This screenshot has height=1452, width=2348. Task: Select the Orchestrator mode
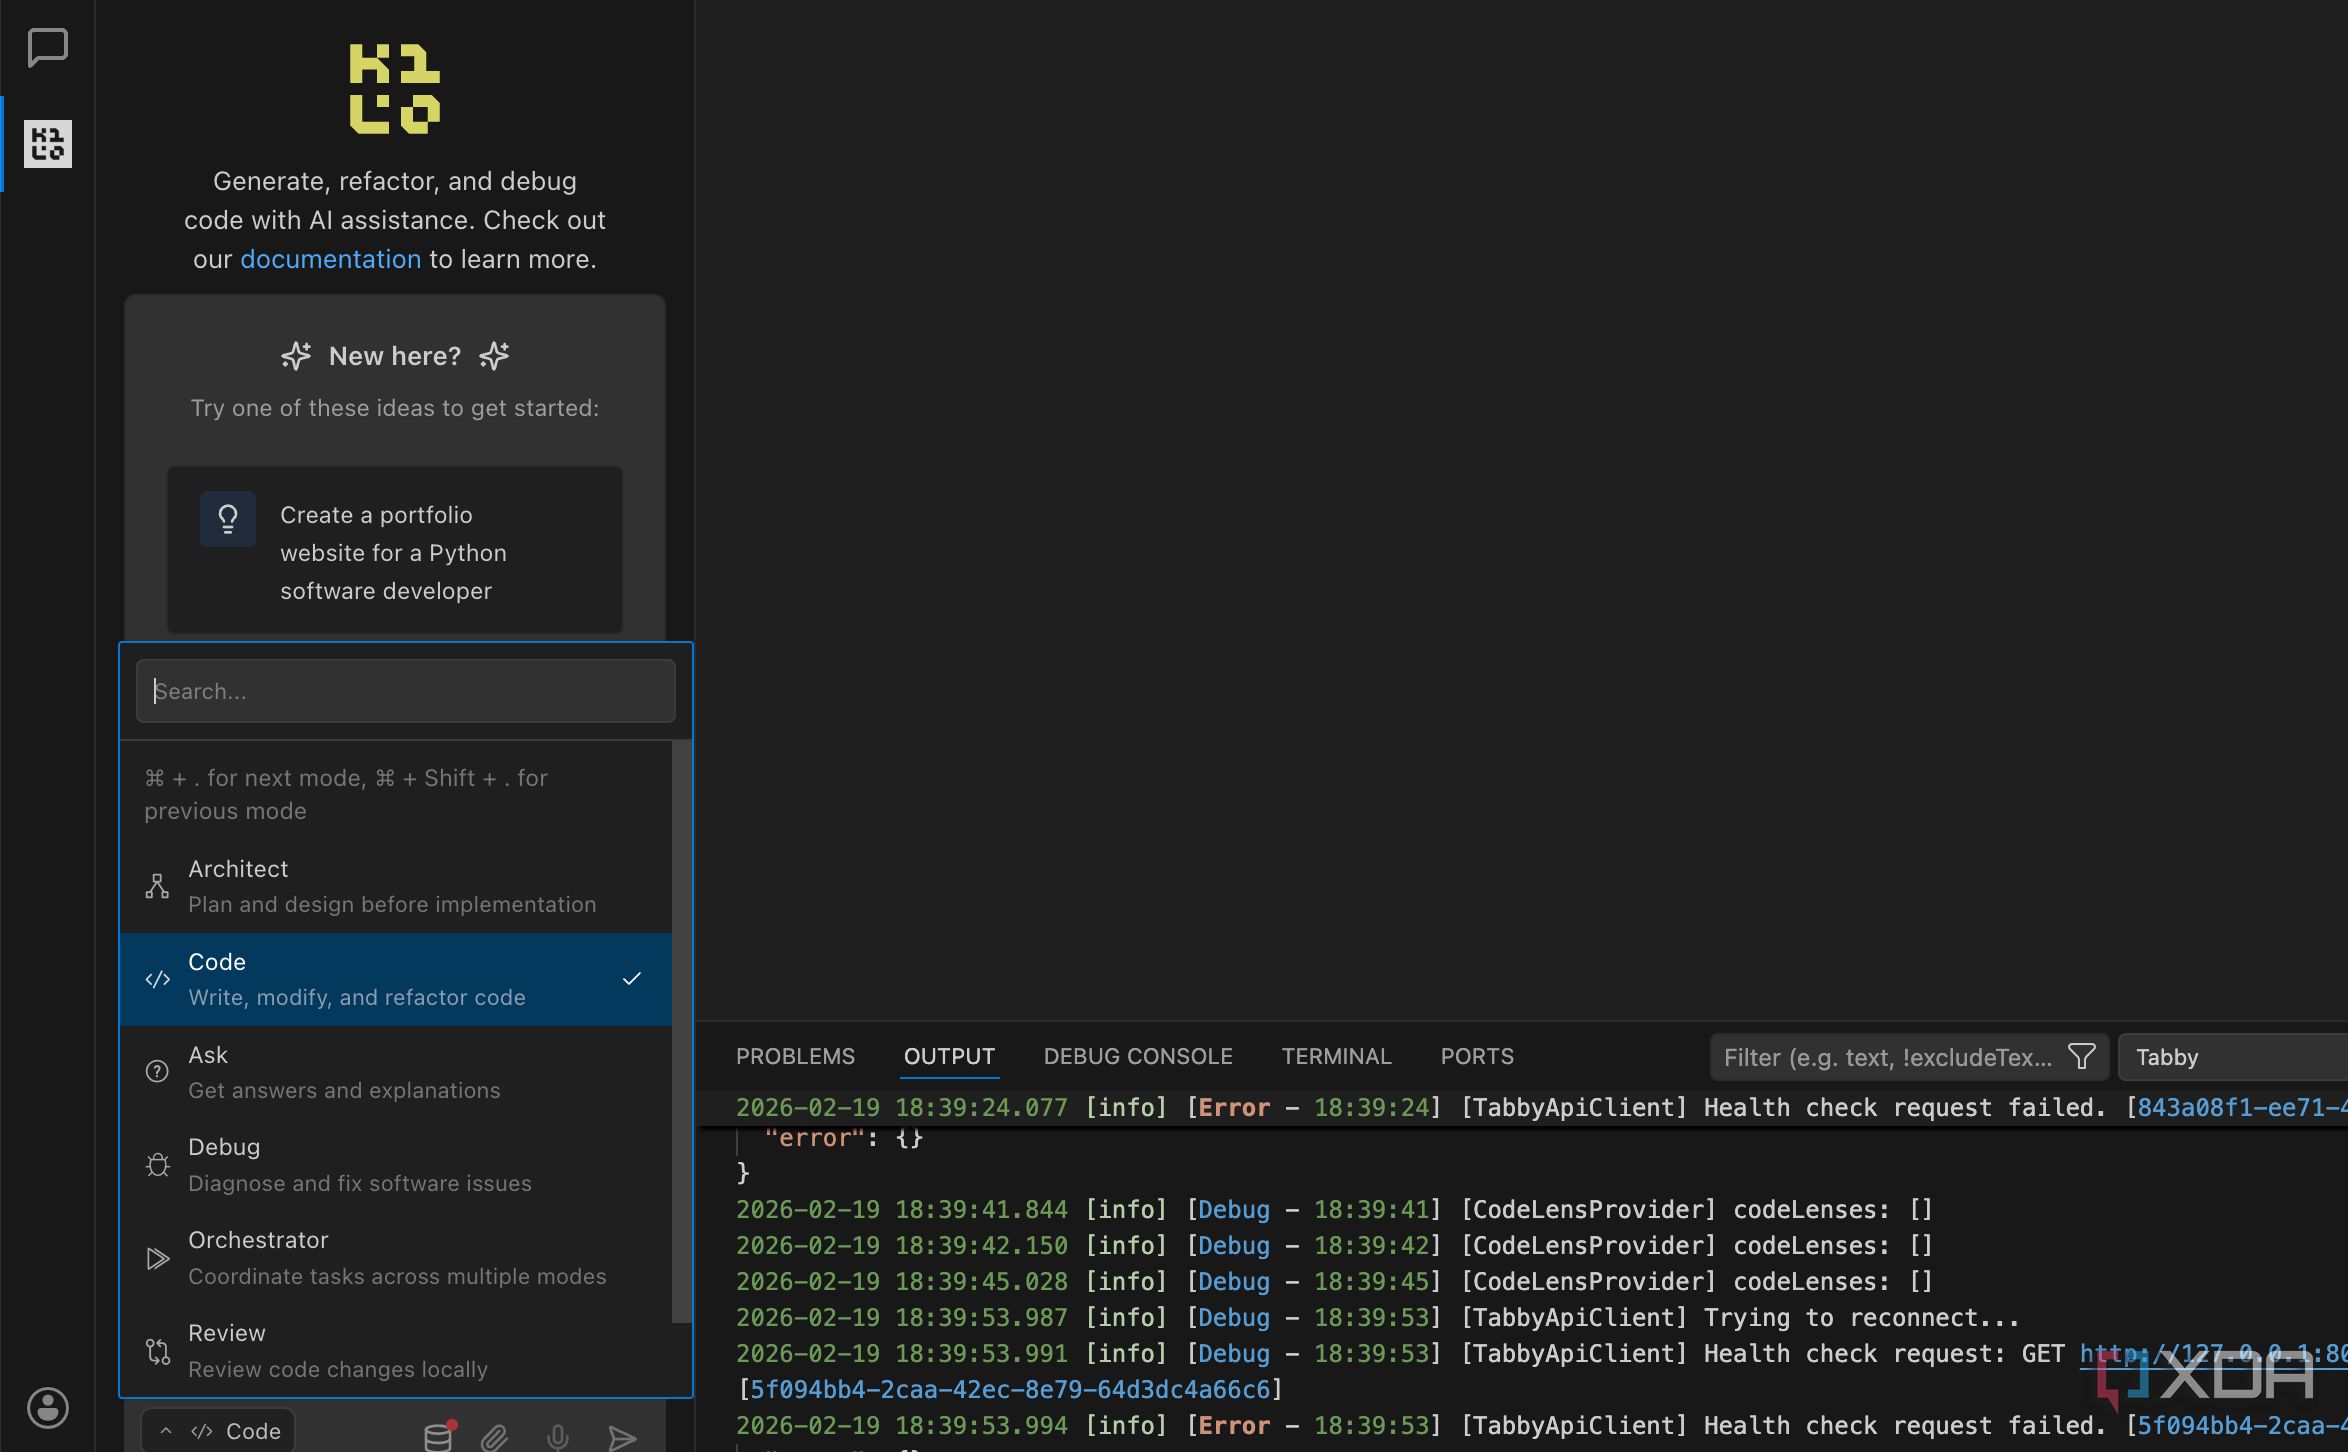tap(396, 1258)
